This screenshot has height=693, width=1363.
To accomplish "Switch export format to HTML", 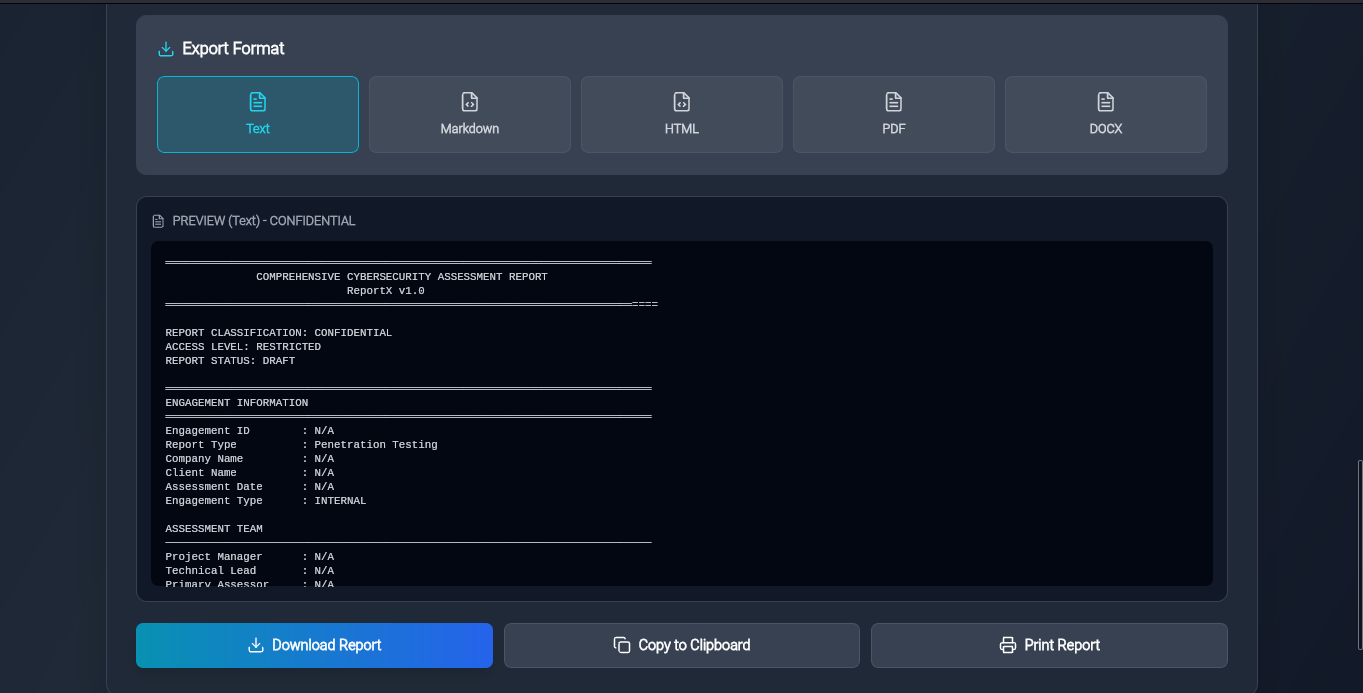I will (681, 114).
